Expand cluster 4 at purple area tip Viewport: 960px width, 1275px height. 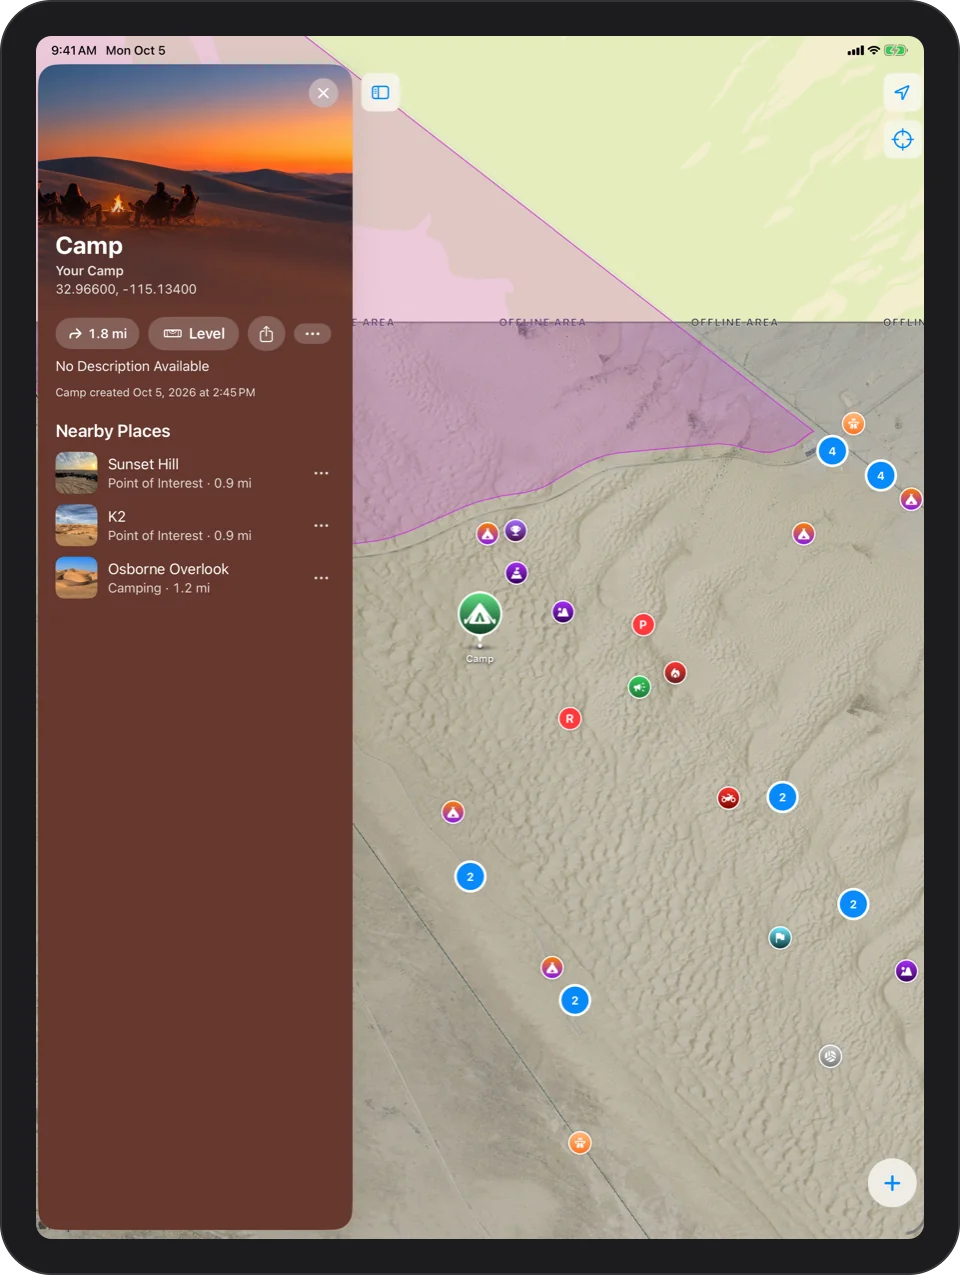point(832,451)
